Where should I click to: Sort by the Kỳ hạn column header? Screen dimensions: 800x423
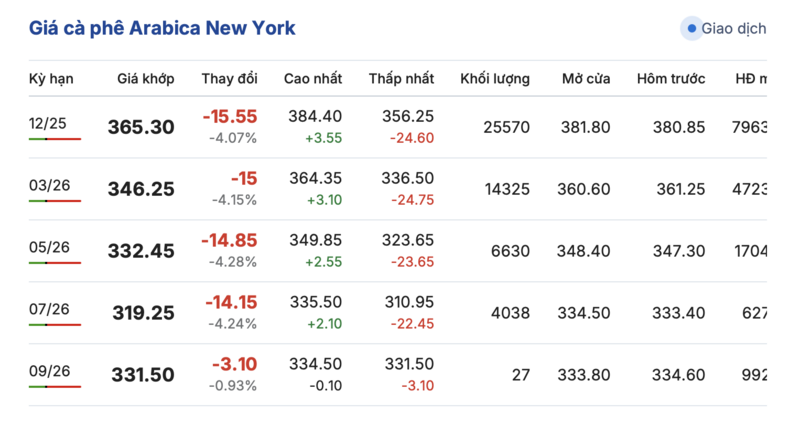[51, 79]
